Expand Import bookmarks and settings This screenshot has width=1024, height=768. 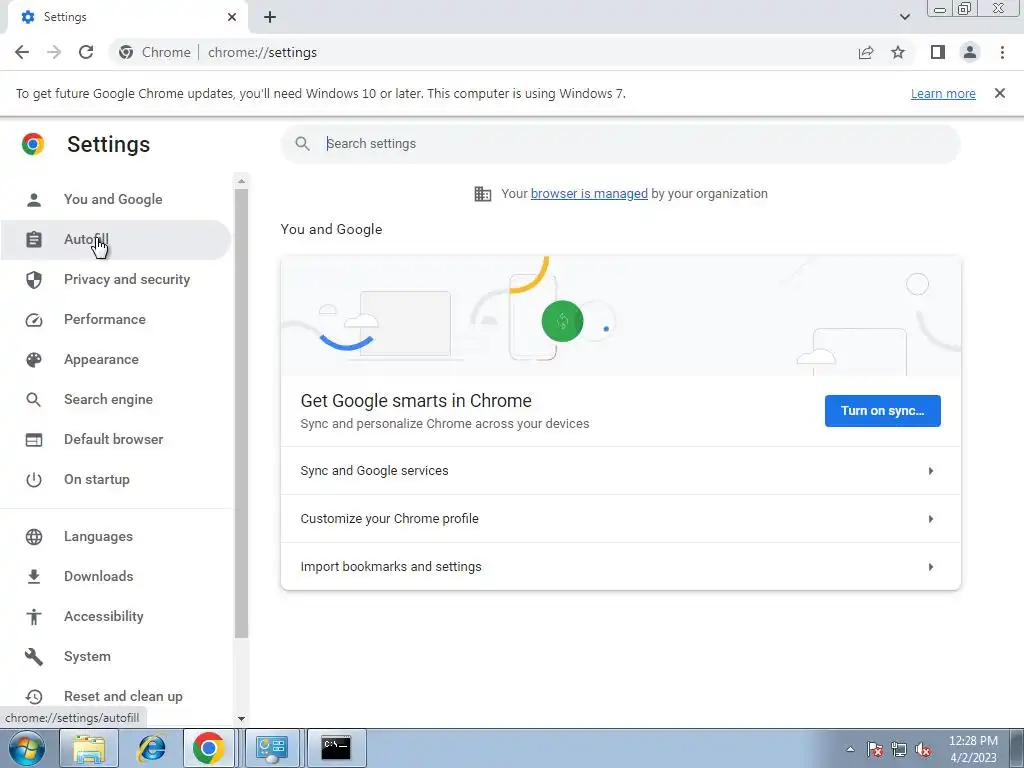620,566
